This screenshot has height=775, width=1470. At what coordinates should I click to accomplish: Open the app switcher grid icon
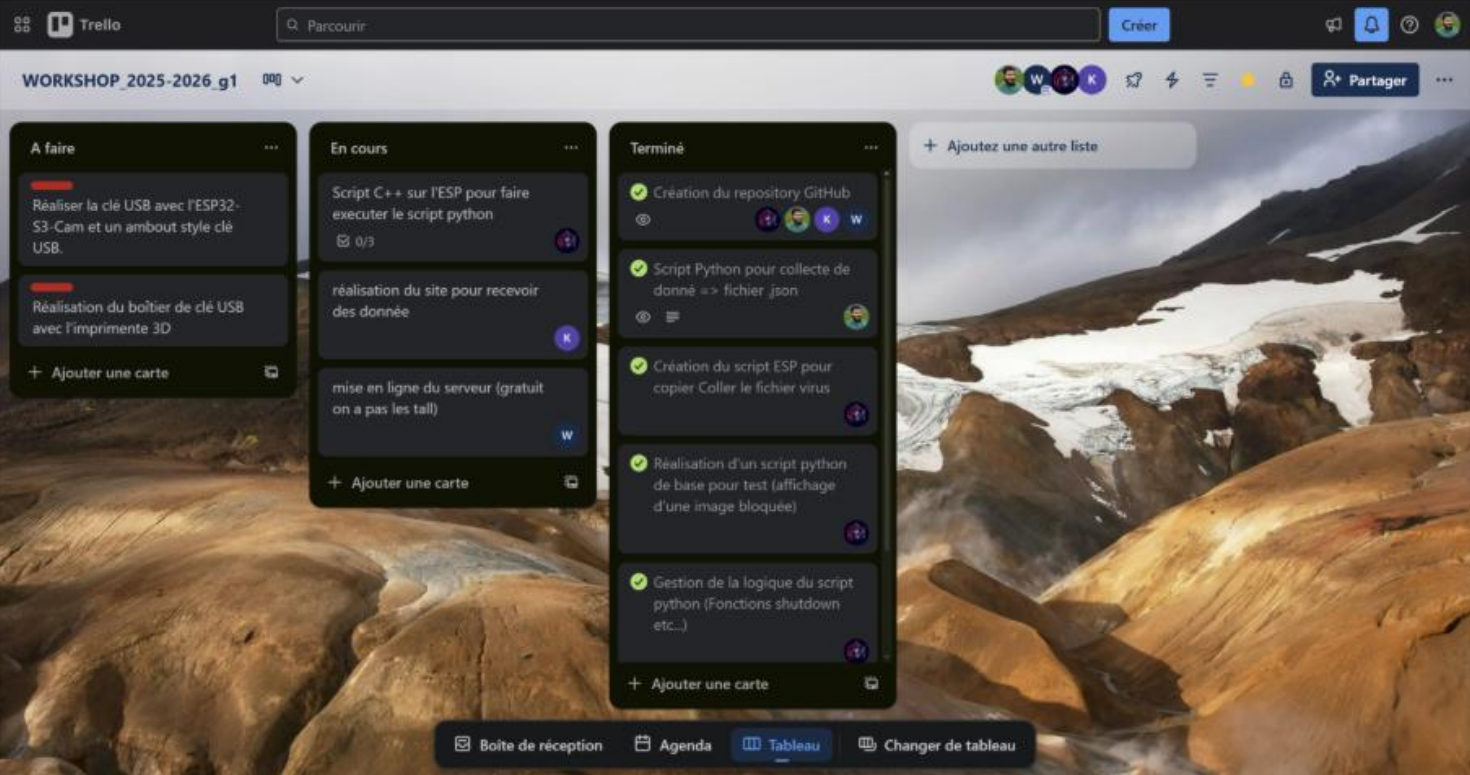click(x=22, y=25)
